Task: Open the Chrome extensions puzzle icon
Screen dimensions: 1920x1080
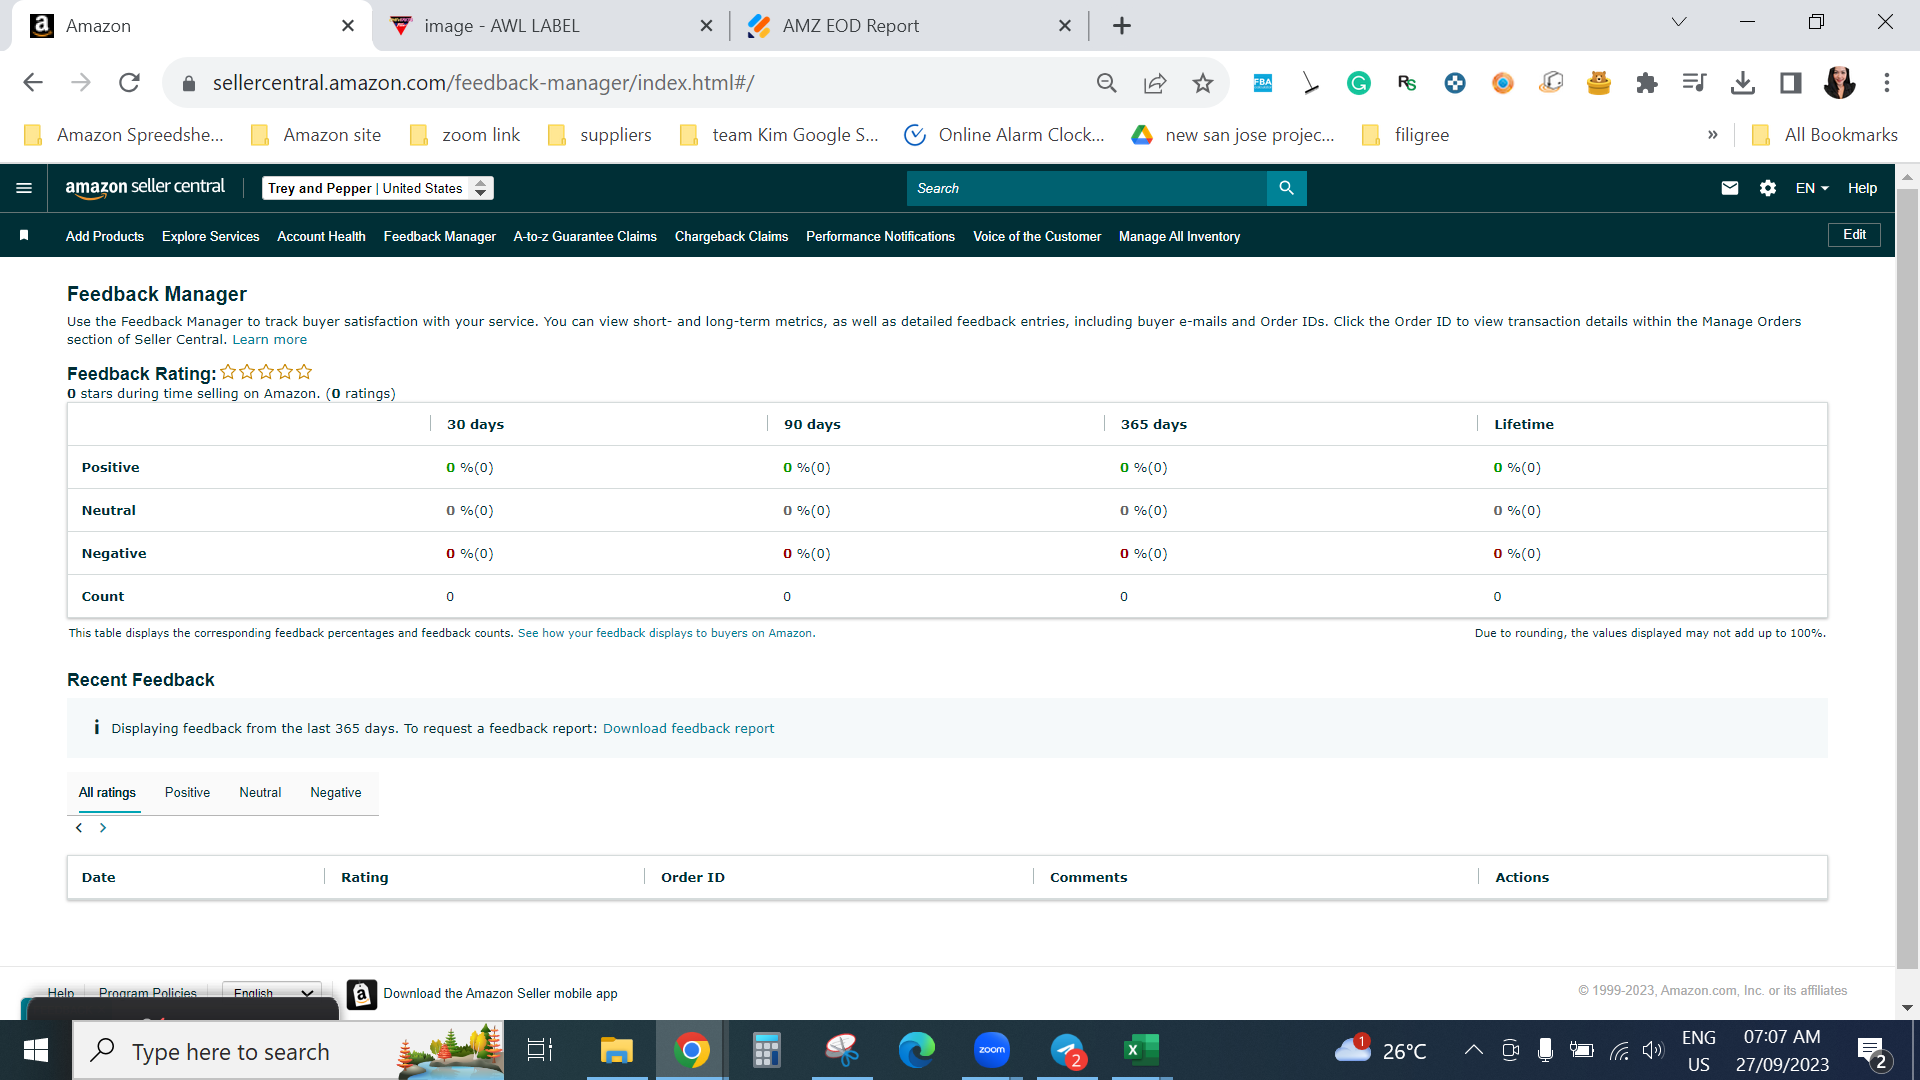Action: pos(1646,83)
